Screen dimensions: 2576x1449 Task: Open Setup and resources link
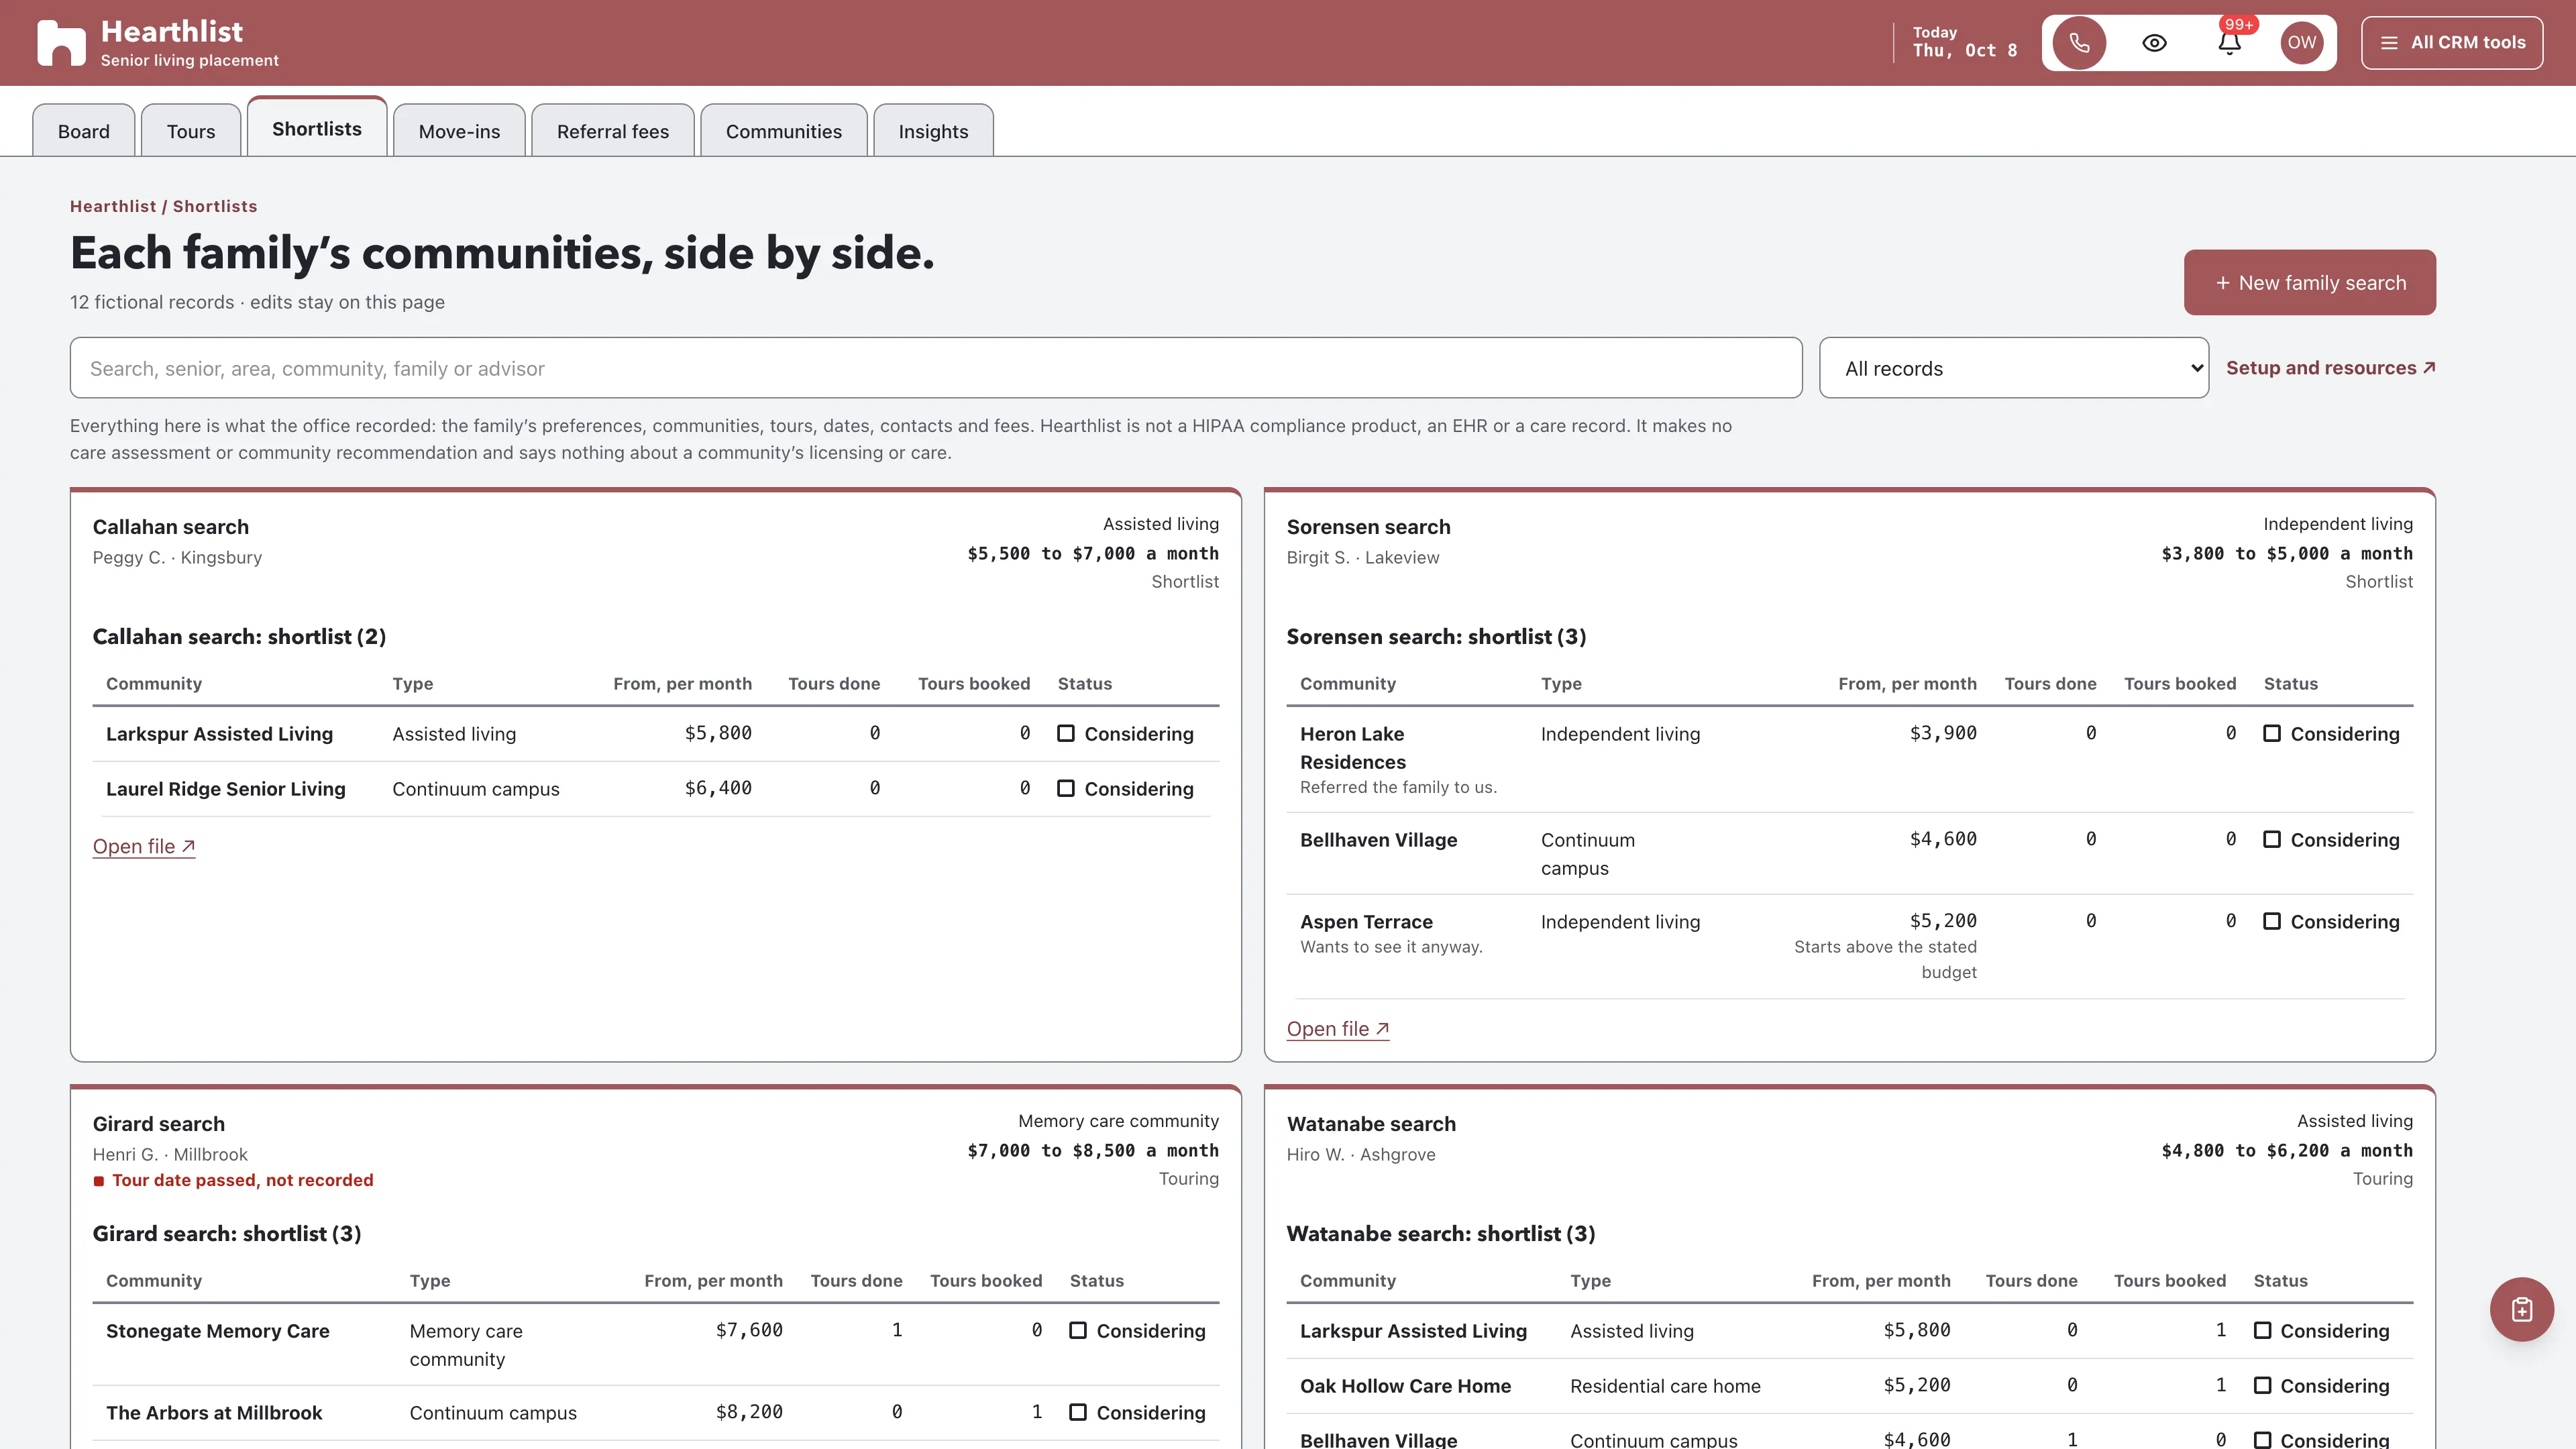(x=2331, y=368)
